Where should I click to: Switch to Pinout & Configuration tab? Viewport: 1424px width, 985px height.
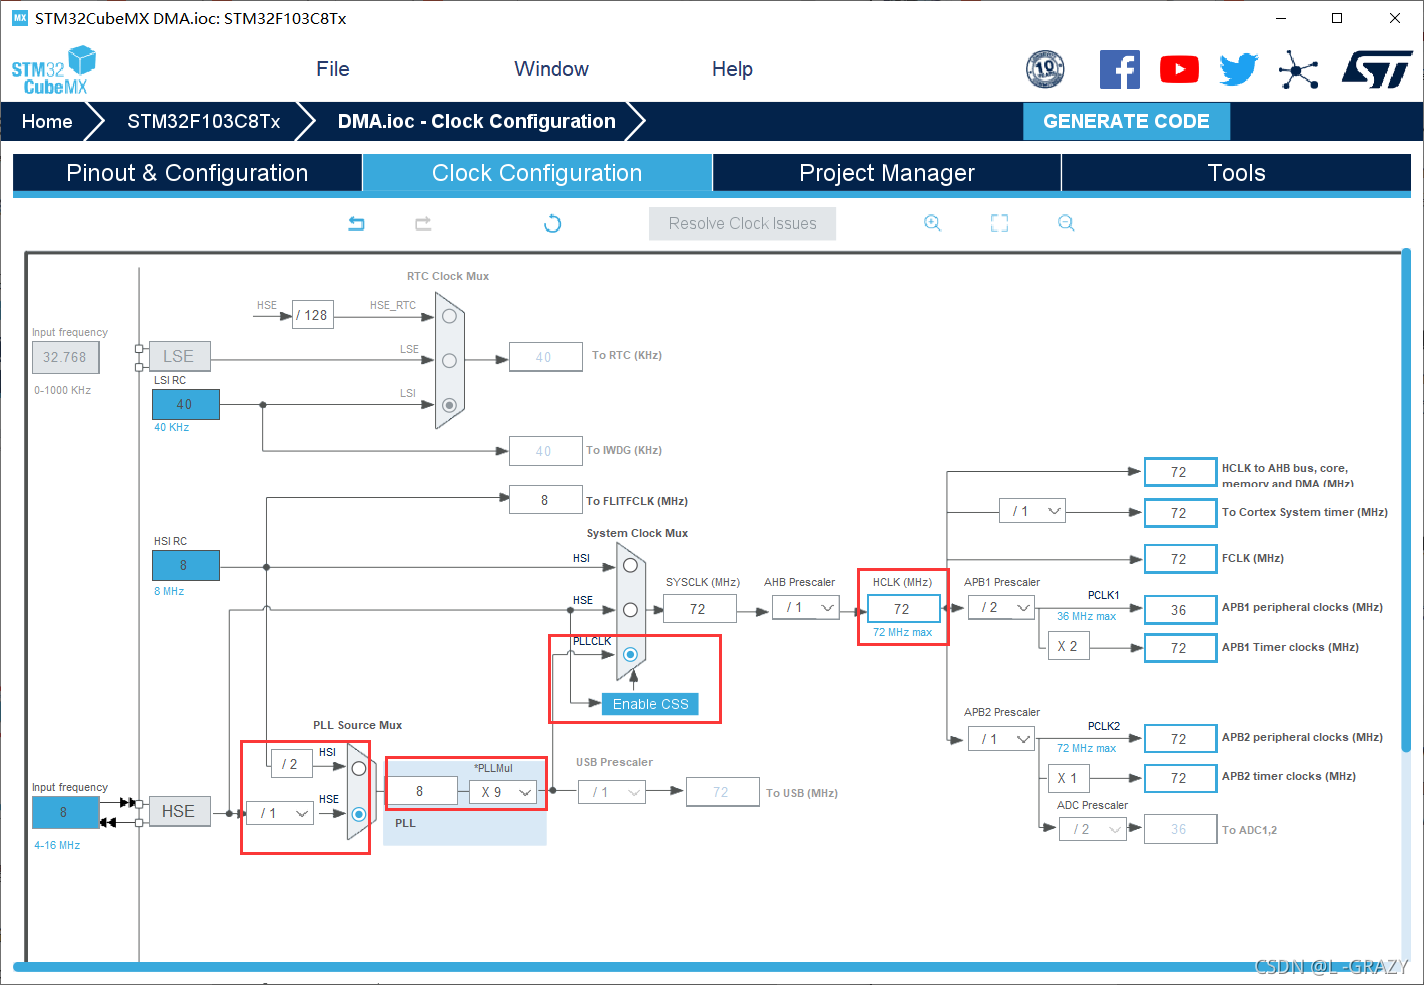click(187, 173)
